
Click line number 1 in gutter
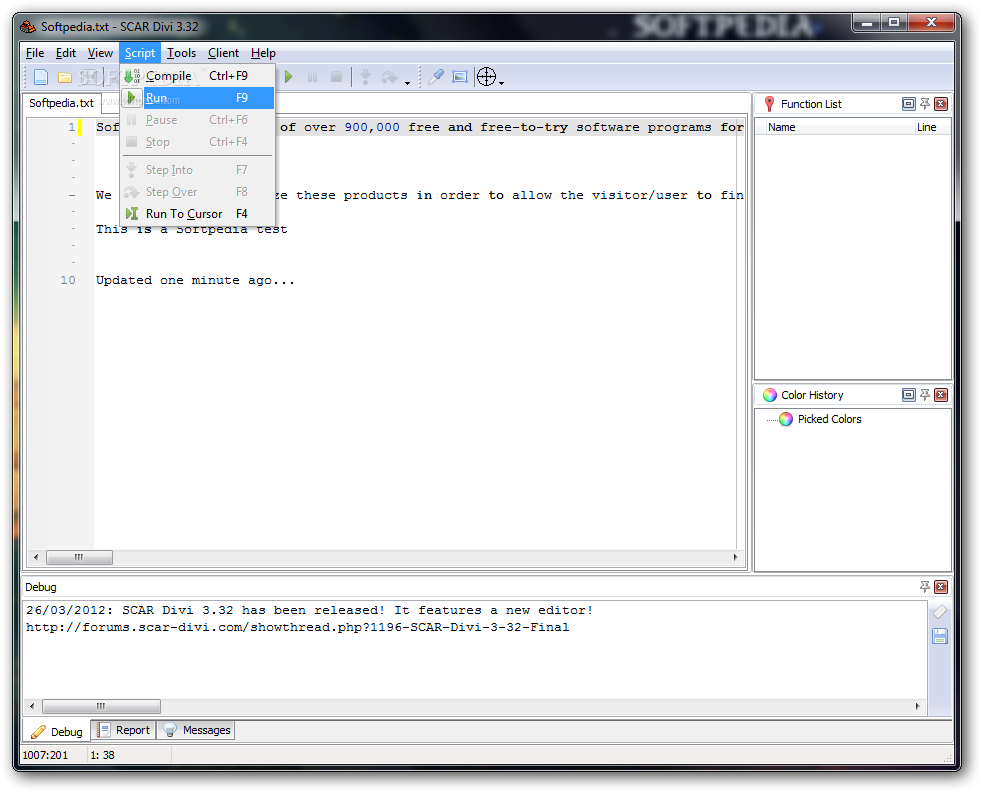[x=71, y=127]
